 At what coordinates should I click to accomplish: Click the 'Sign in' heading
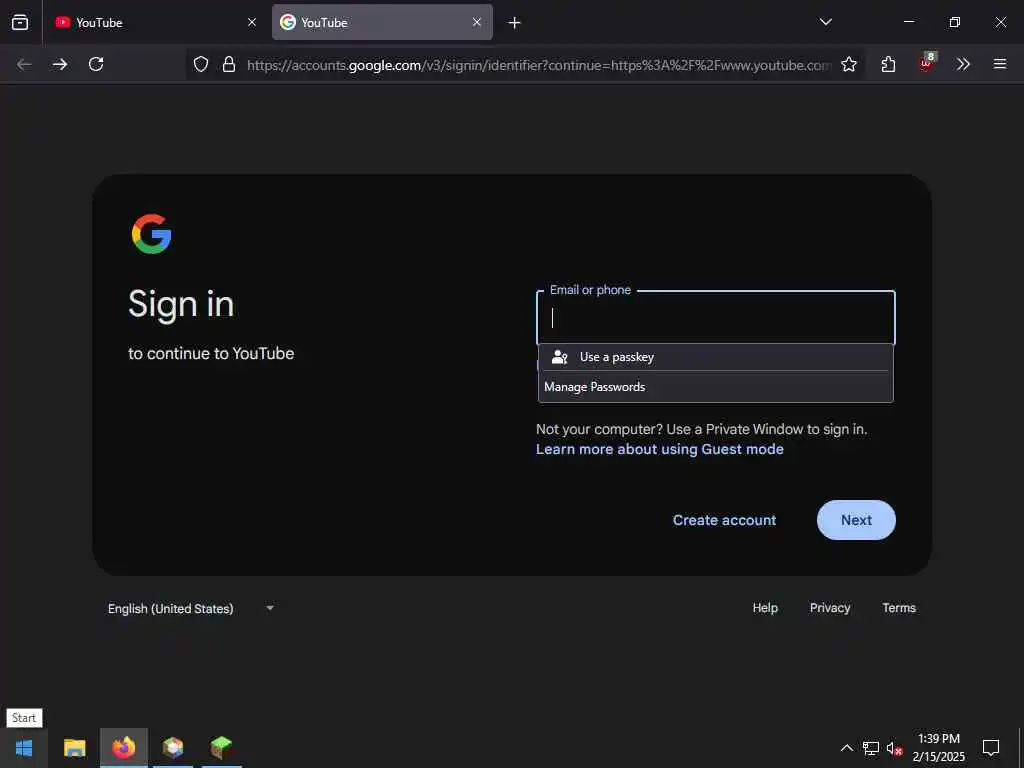pyautogui.click(x=181, y=304)
